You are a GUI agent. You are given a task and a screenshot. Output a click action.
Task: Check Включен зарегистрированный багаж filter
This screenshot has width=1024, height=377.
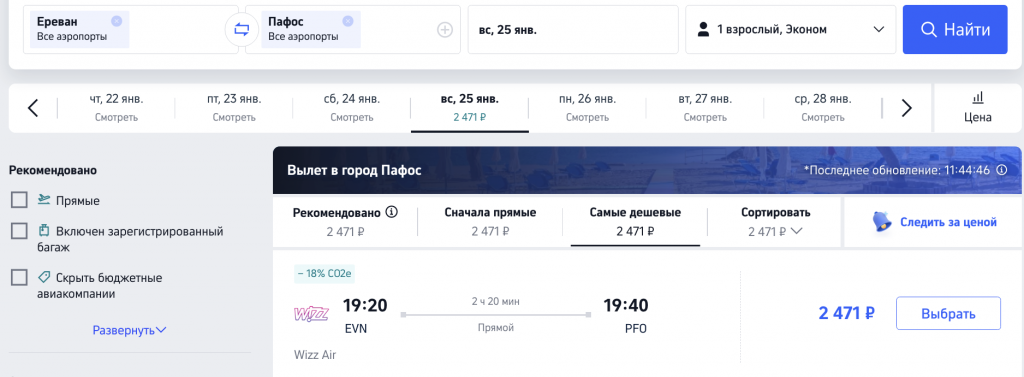(19, 231)
